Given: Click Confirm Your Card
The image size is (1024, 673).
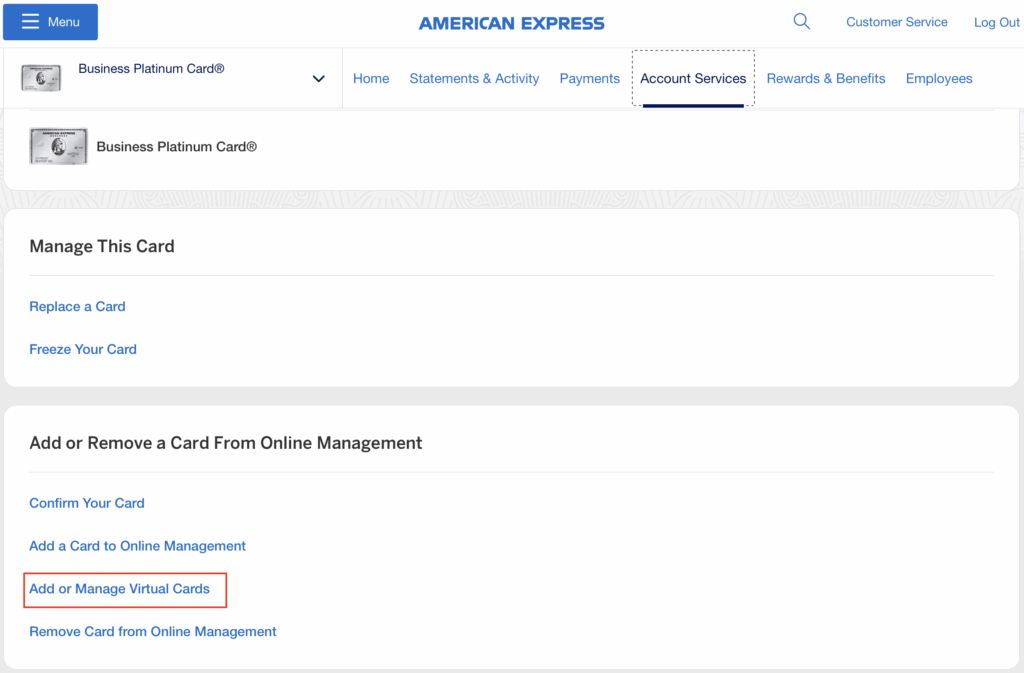Looking at the screenshot, I should point(86,503).
